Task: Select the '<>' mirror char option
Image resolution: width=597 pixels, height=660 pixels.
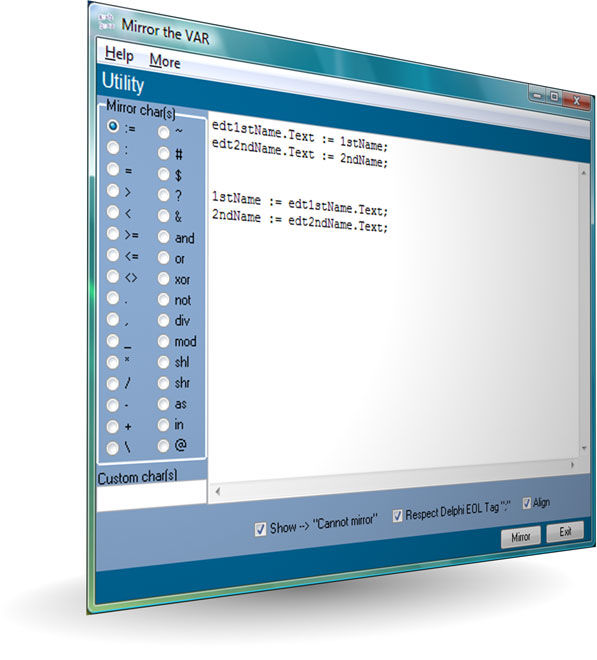Action: coord(113,276)
